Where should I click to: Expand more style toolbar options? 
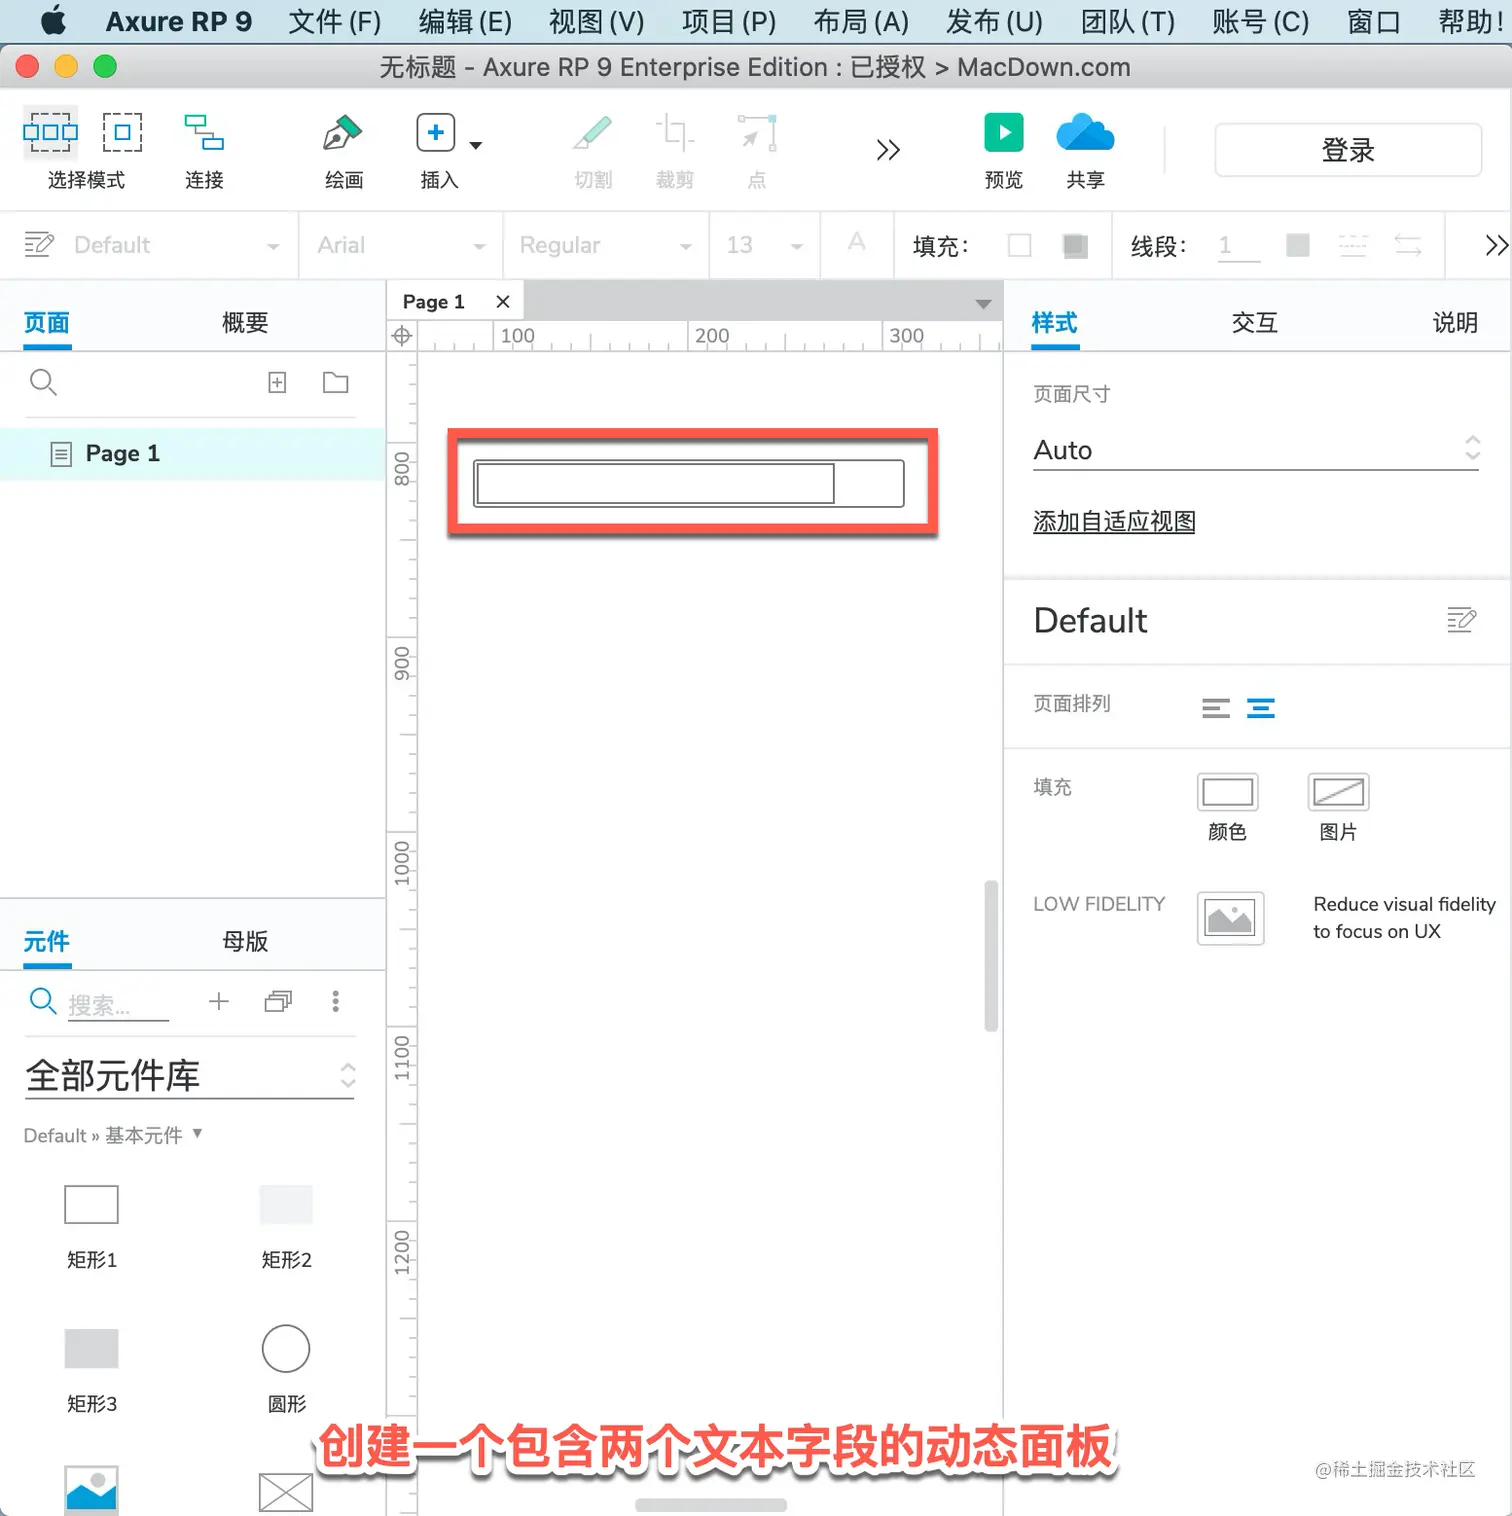(x=1496, y=245)
